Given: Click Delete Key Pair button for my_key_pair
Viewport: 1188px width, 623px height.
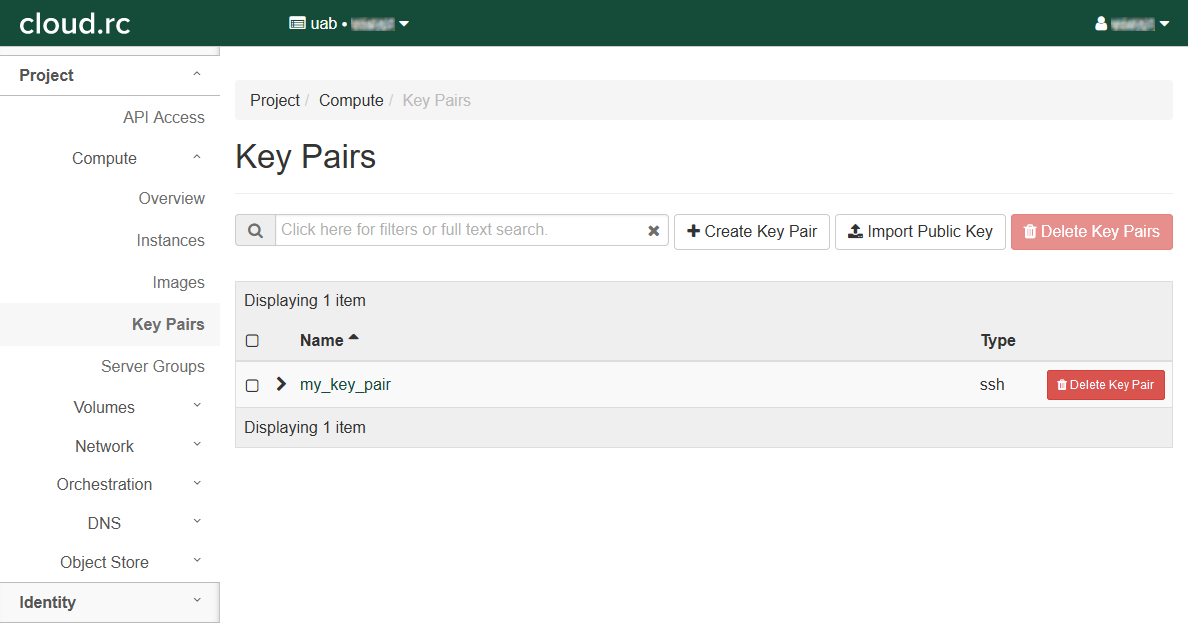Looking at the screenshot, I should coord(1105,385).
